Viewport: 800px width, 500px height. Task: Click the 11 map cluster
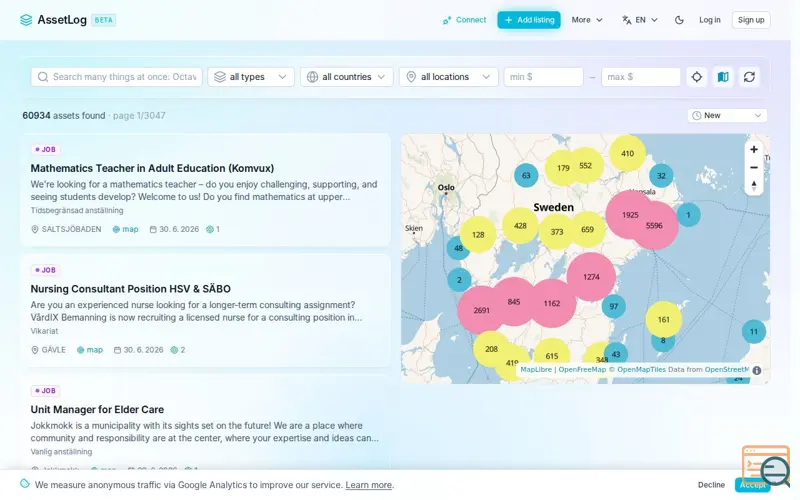click(754, 332)
